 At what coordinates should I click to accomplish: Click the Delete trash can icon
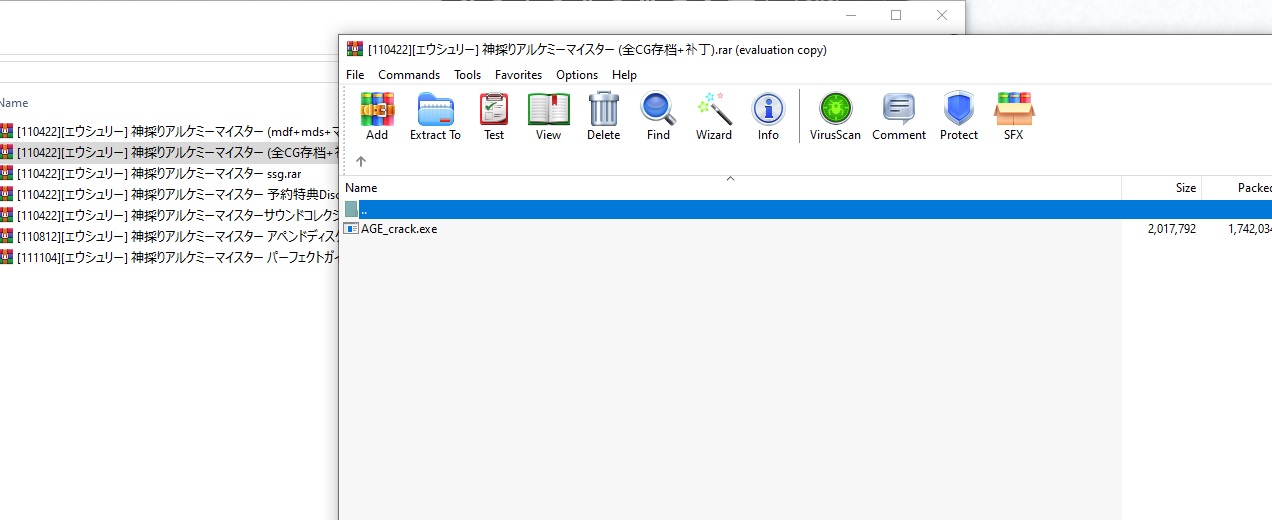[603, 116]
